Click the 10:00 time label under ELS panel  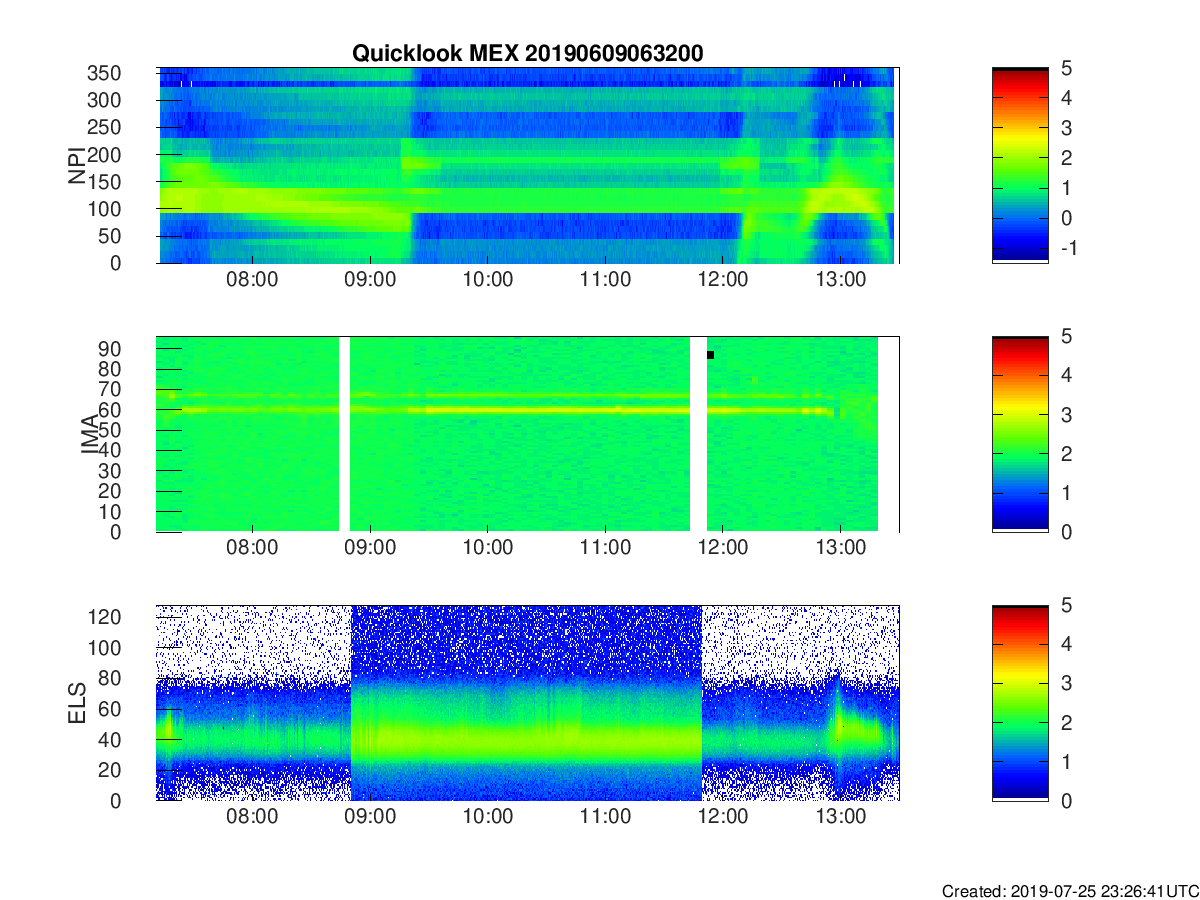click(487, 819)
